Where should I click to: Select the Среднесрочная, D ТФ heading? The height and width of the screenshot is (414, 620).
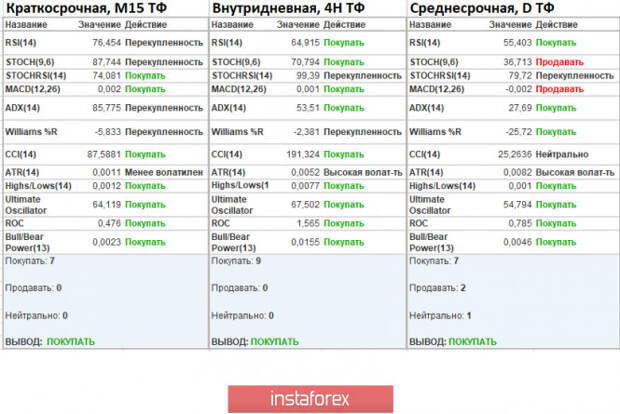click(482, 8)
